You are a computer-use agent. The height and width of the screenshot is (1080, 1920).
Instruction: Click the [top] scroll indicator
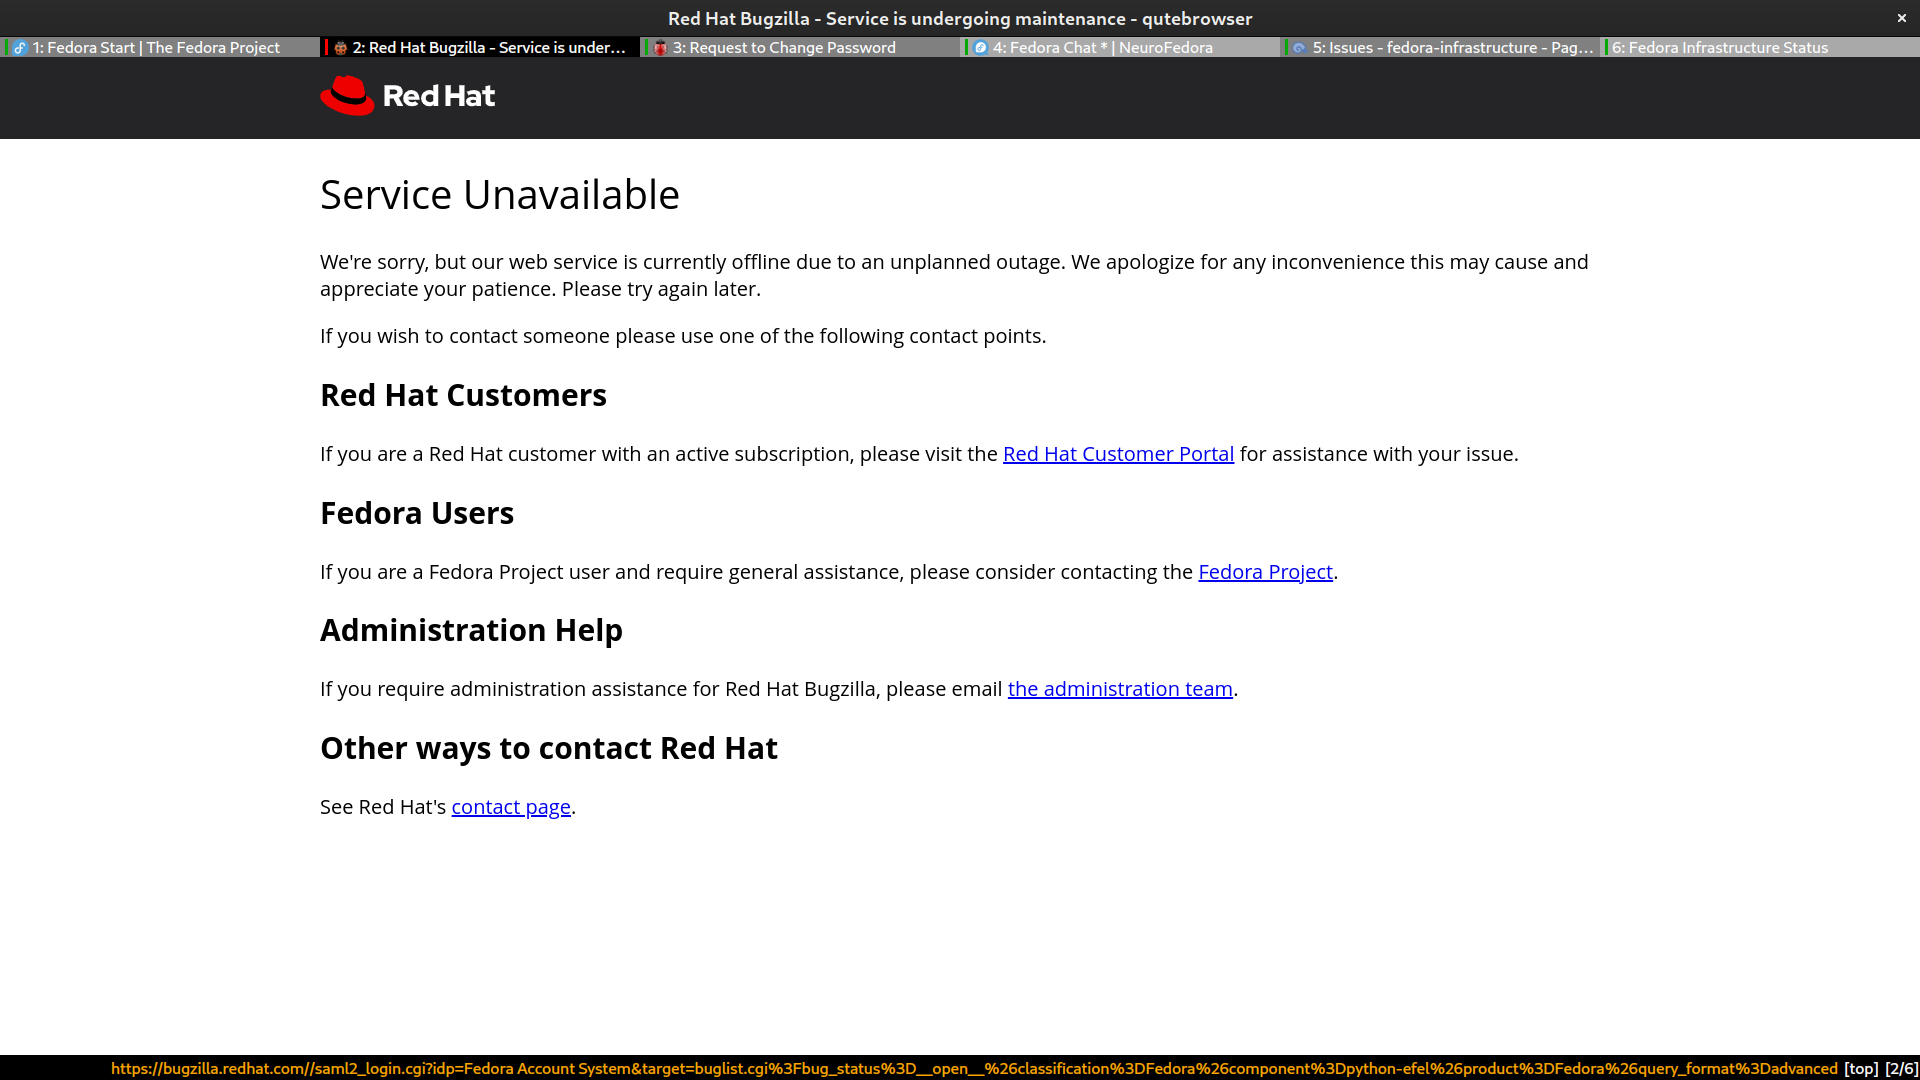pos(1861,1068)
